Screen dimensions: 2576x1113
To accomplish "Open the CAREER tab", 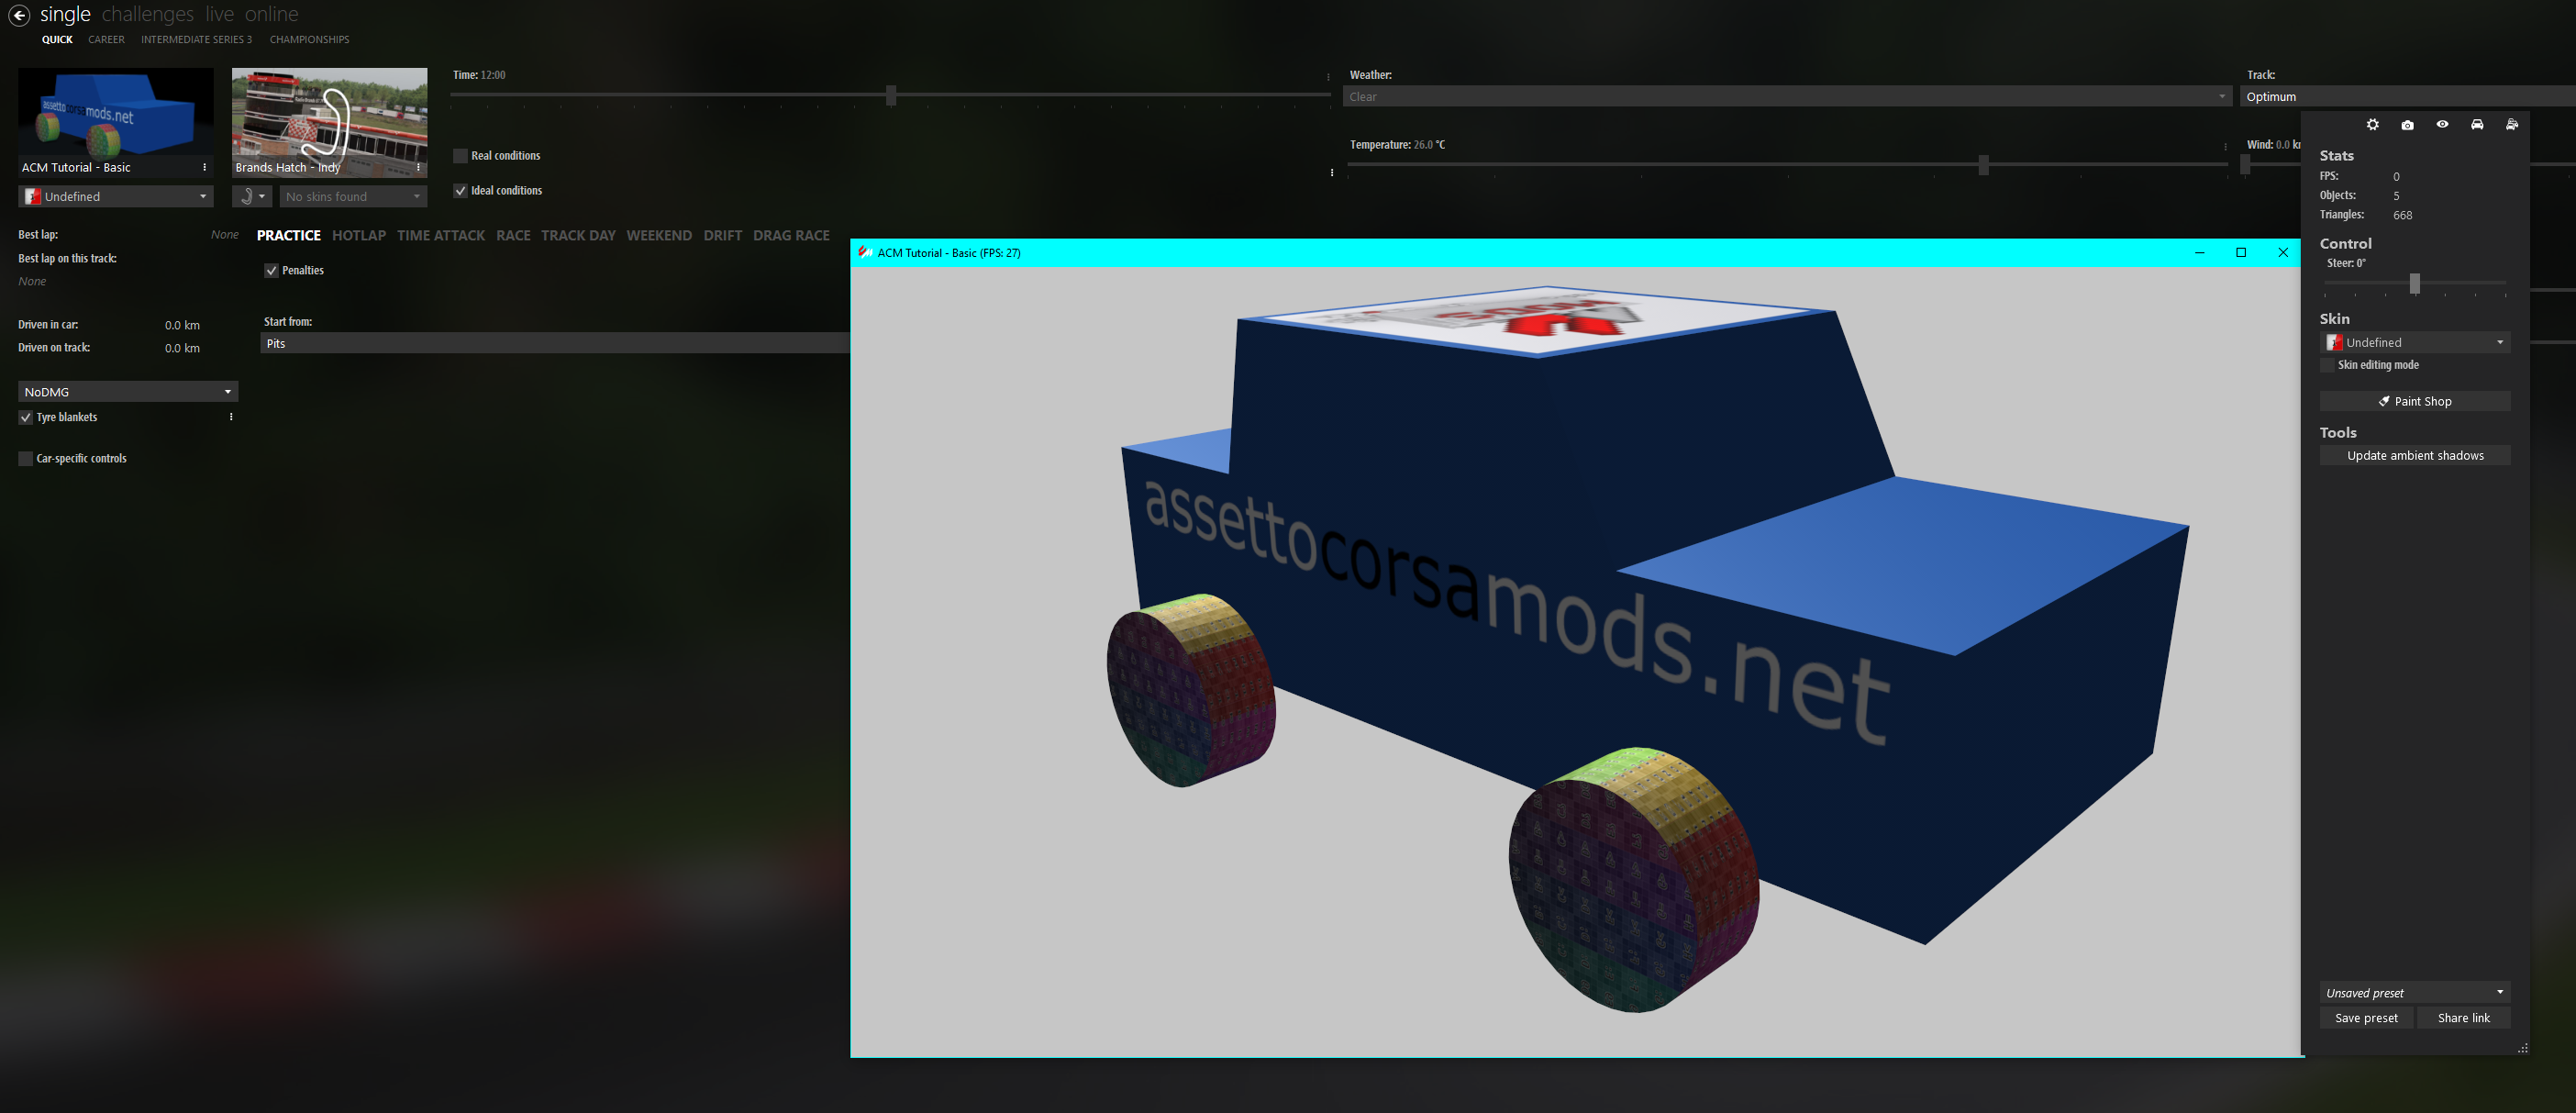I will click(106, 39).
